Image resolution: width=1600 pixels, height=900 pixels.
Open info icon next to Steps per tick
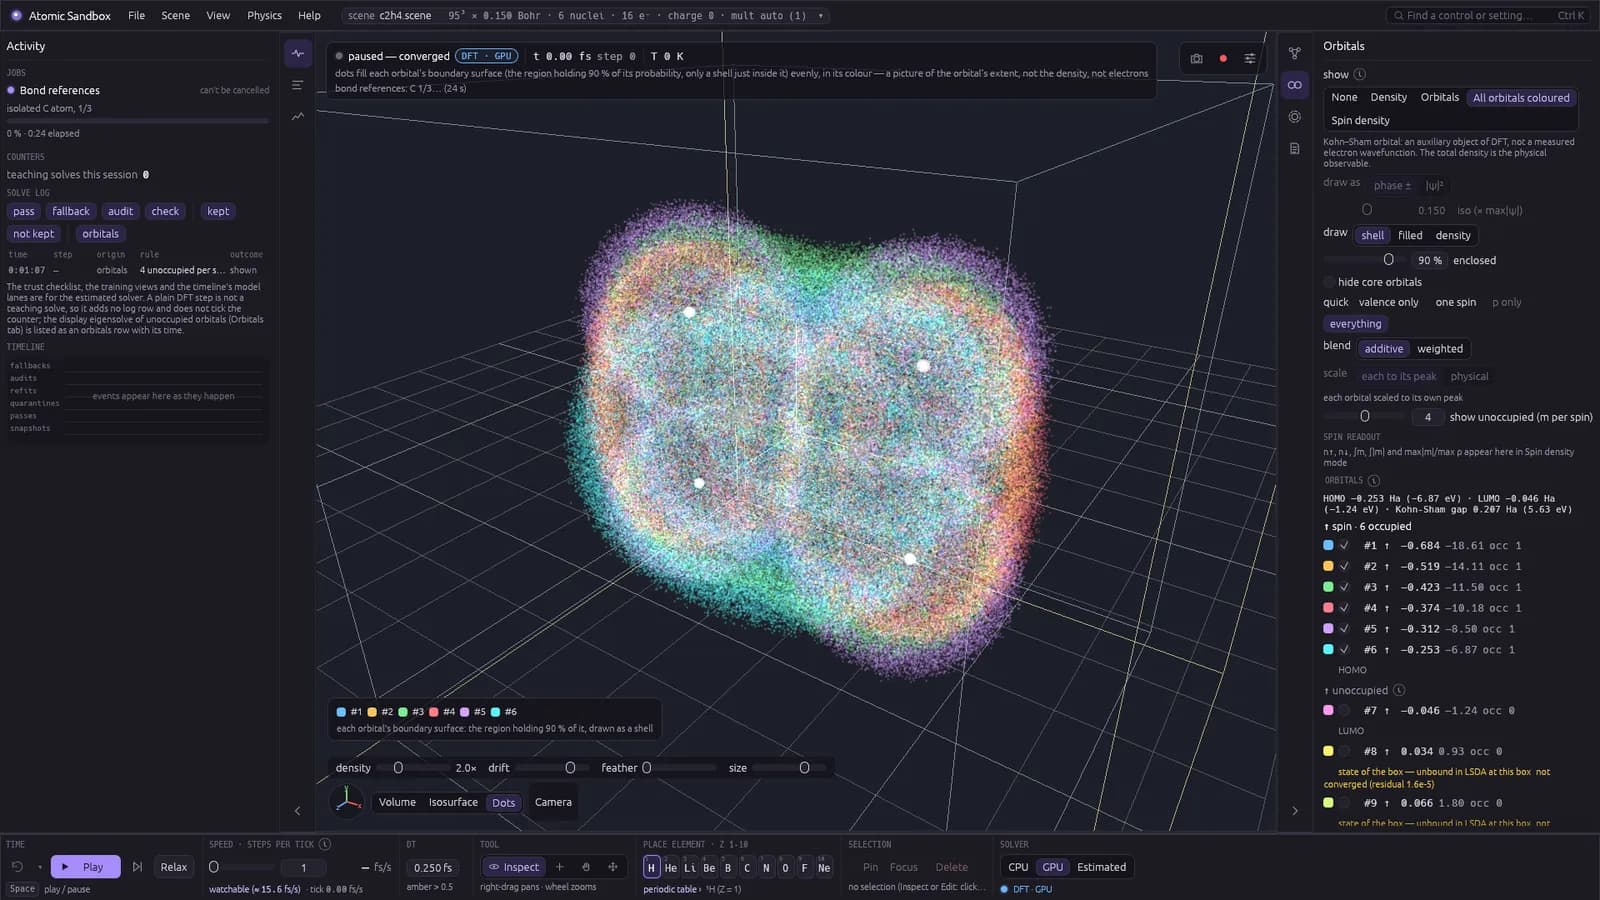click(325, 844)
